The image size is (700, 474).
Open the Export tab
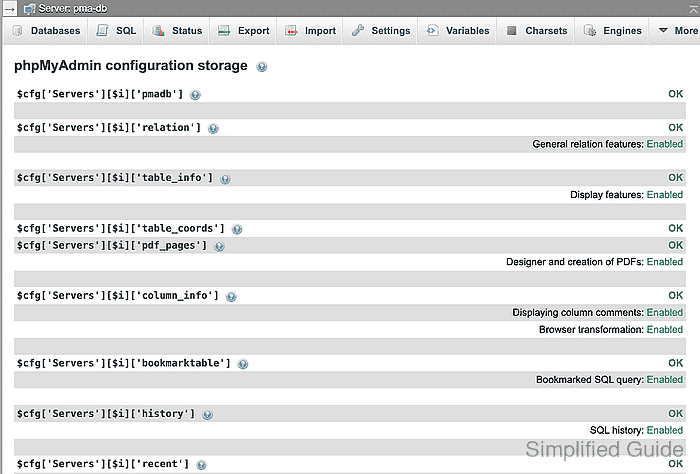(243, 31)
